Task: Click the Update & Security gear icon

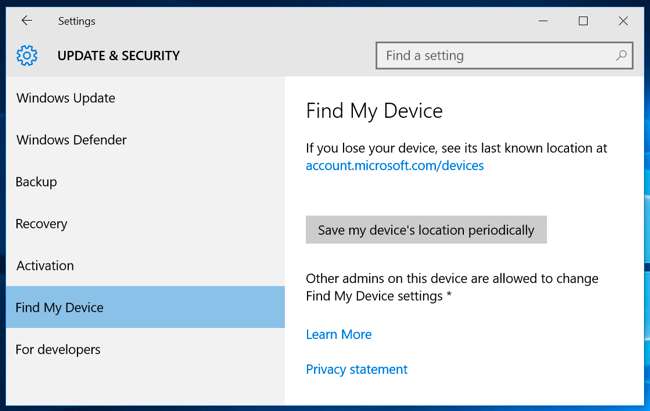Action: click(27, 56)
